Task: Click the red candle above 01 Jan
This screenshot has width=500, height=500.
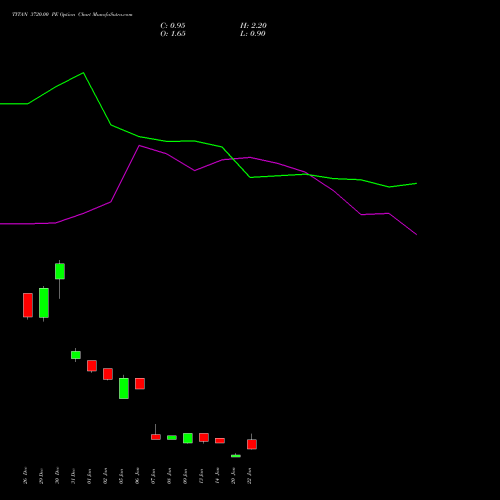Action: 92,366
